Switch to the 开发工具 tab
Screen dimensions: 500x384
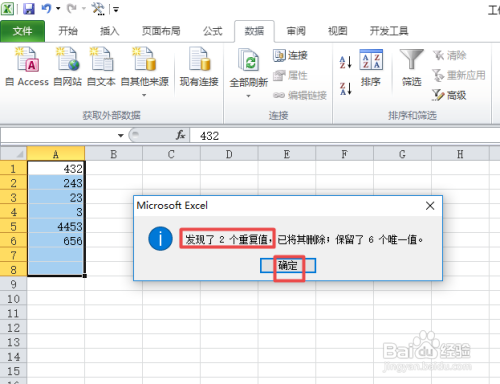(389, 31)
